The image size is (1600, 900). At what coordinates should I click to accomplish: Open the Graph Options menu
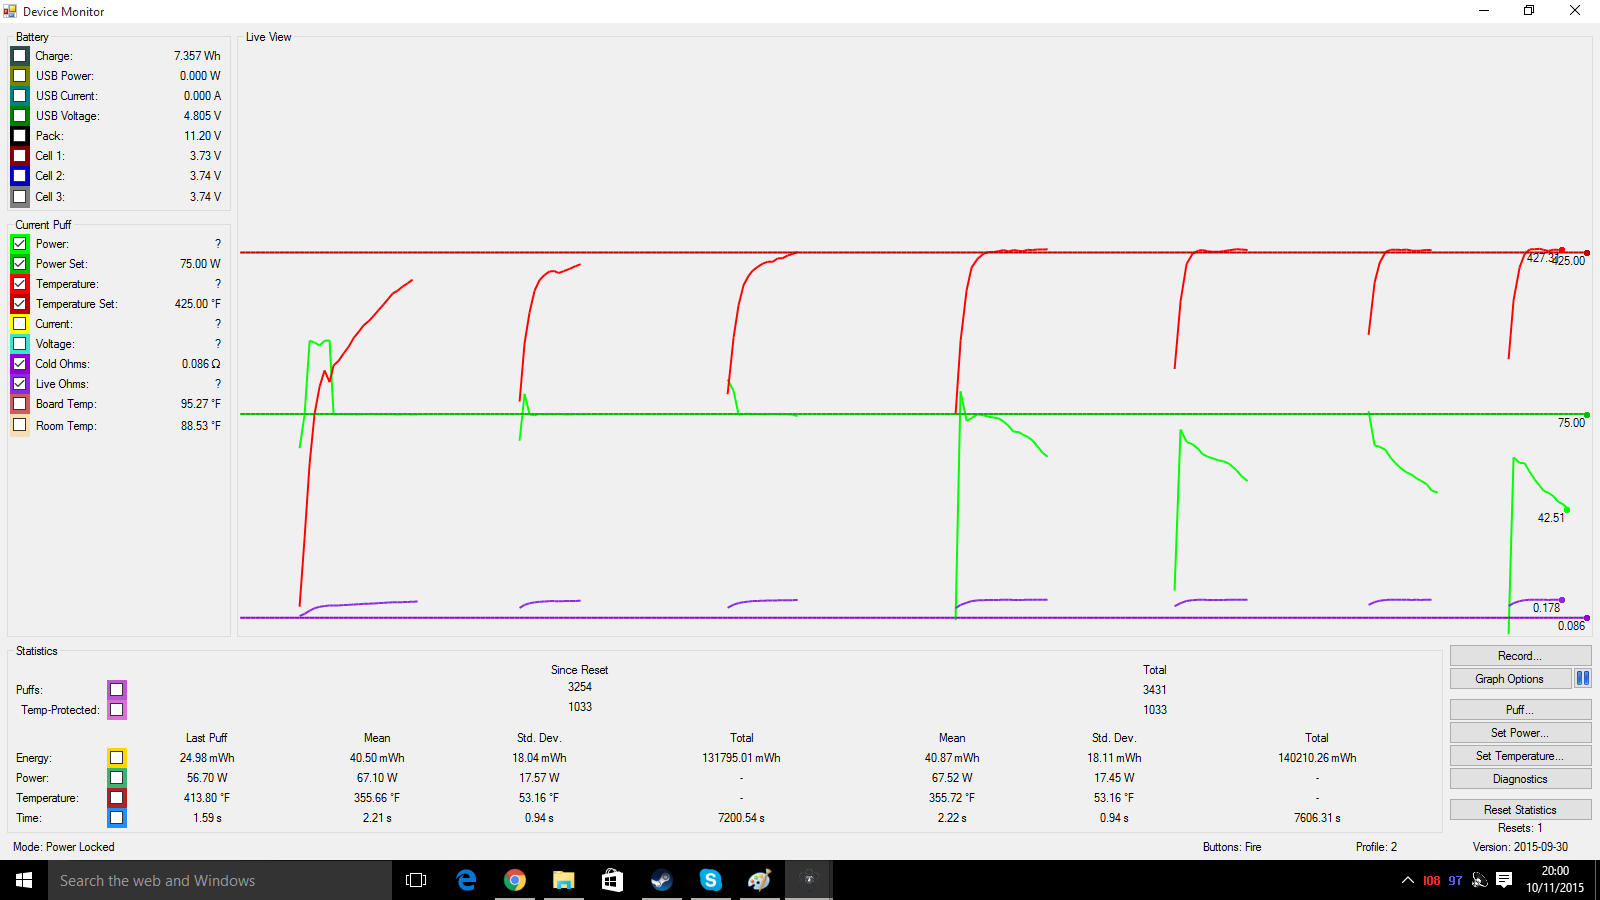coord(1509,679)
